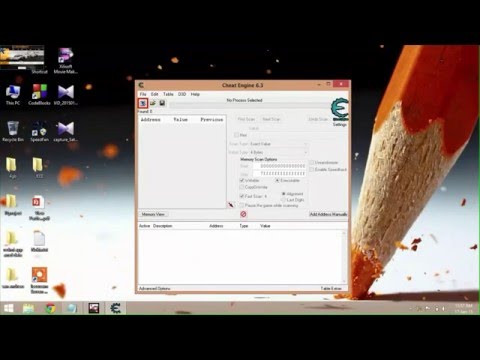
Task: Toggle the Unrandomizer checkbox
Action: [312, 162]
